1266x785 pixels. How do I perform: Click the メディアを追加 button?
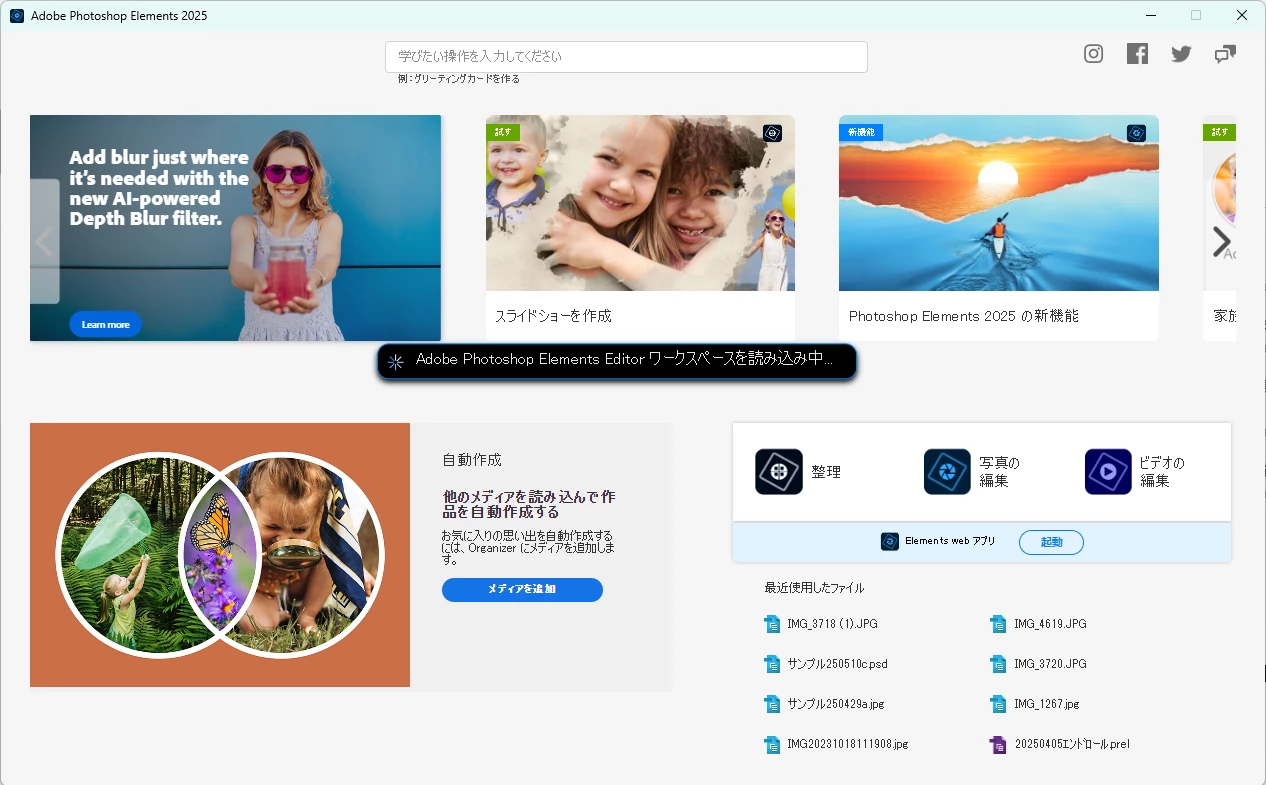[x=522, y=590]
